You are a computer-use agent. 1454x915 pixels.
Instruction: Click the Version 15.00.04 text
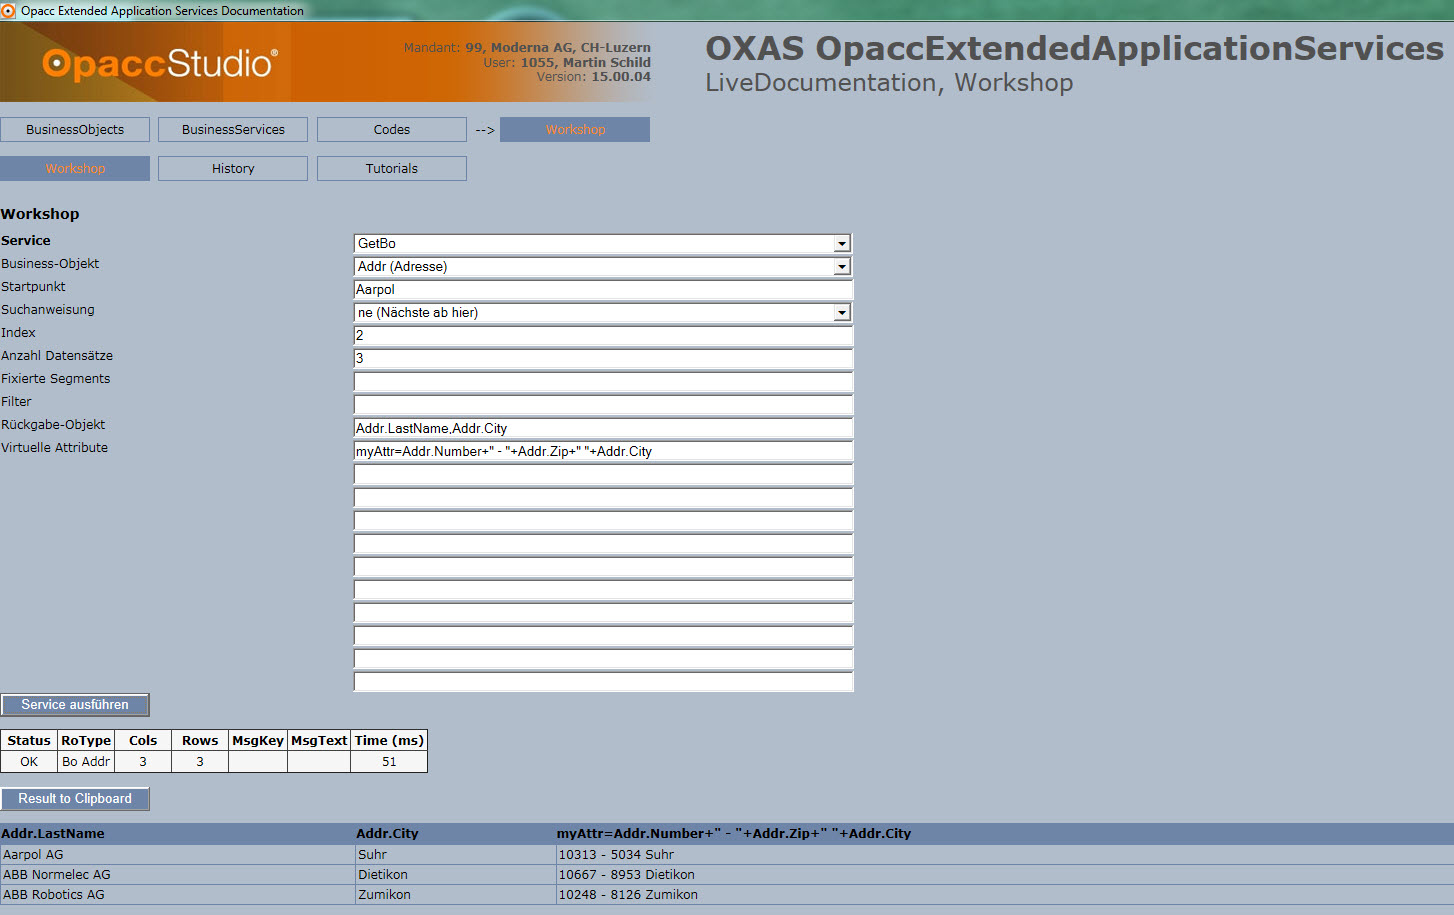pyautogui.click(x=593, y=77)
